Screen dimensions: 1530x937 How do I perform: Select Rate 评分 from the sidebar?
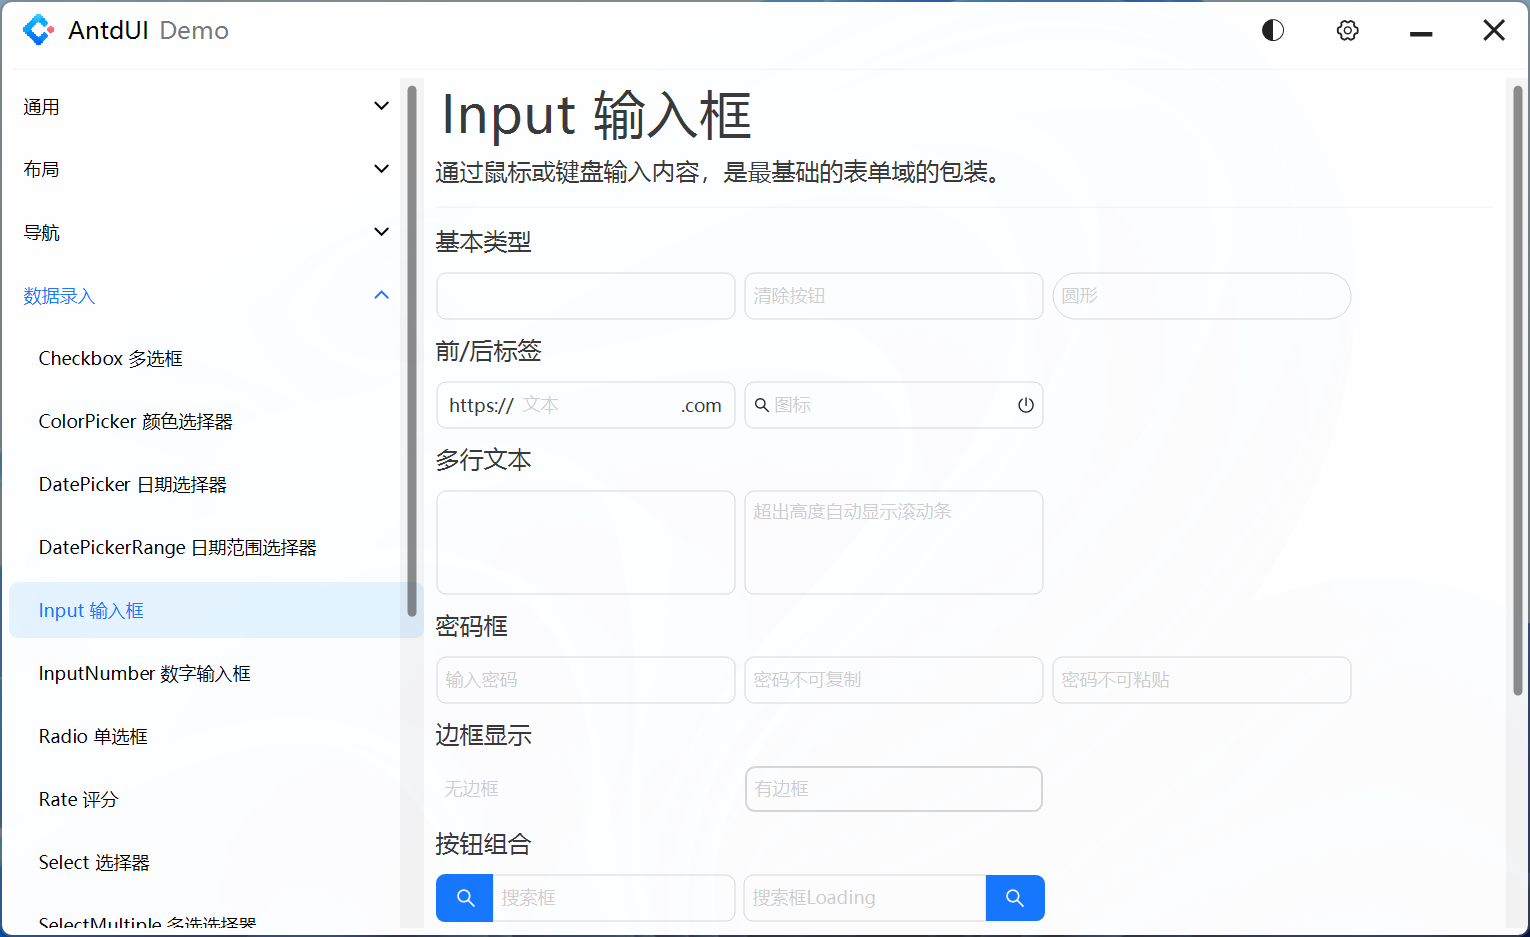(x=78, y=799)
